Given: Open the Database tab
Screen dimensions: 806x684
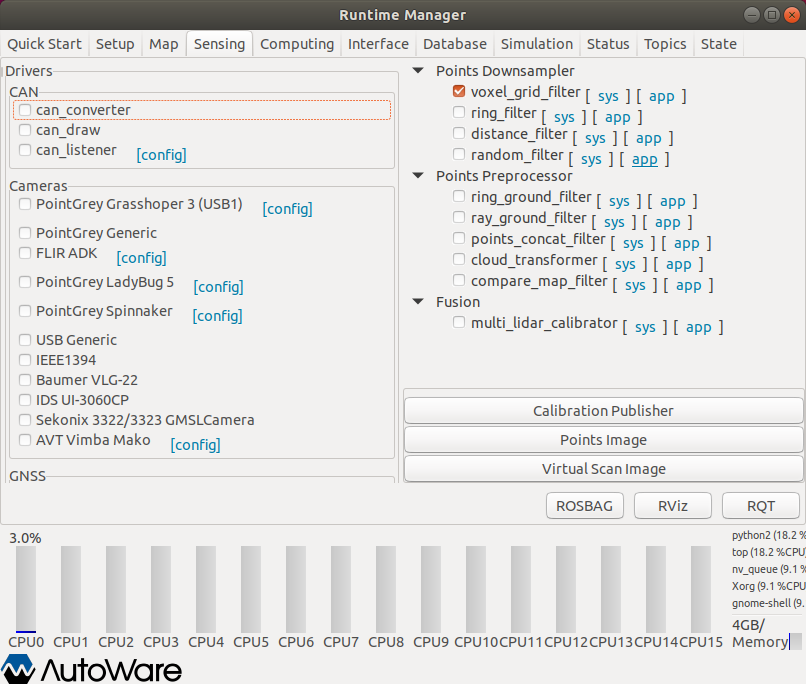Looking at the screenshot, I should coord(455,44).
